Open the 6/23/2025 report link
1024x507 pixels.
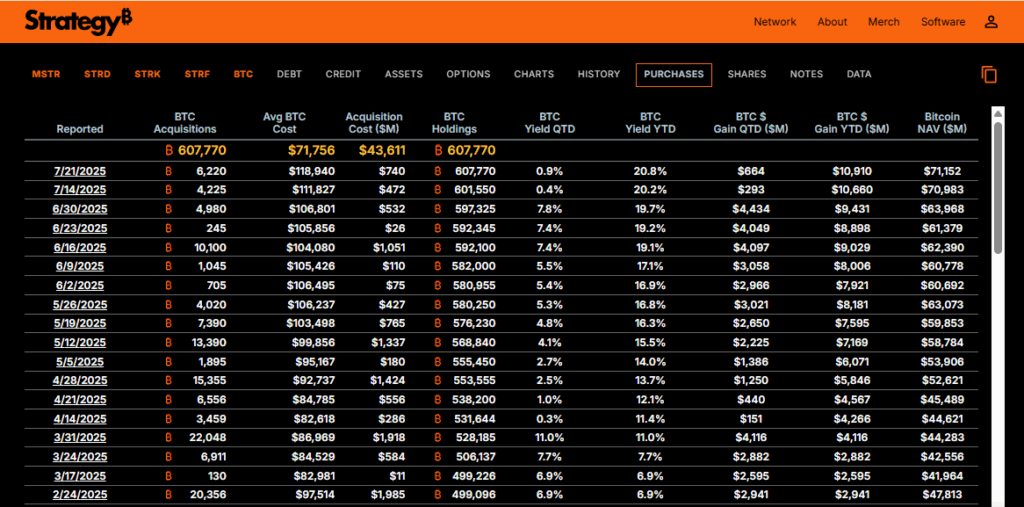point(80,229)
